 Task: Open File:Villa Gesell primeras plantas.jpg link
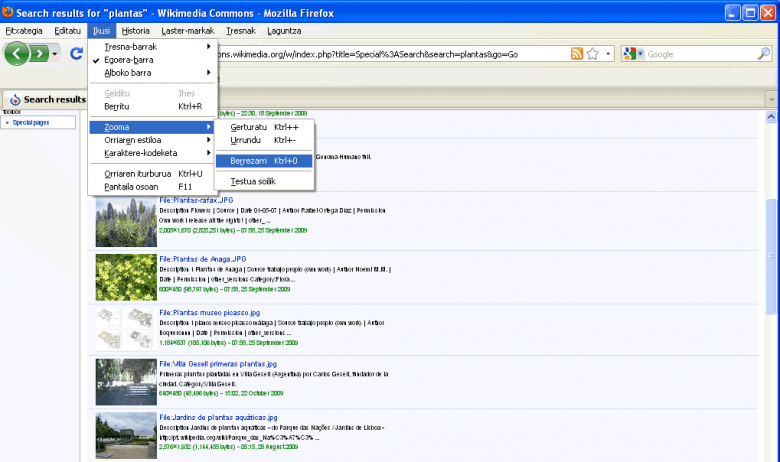[218, 364]
